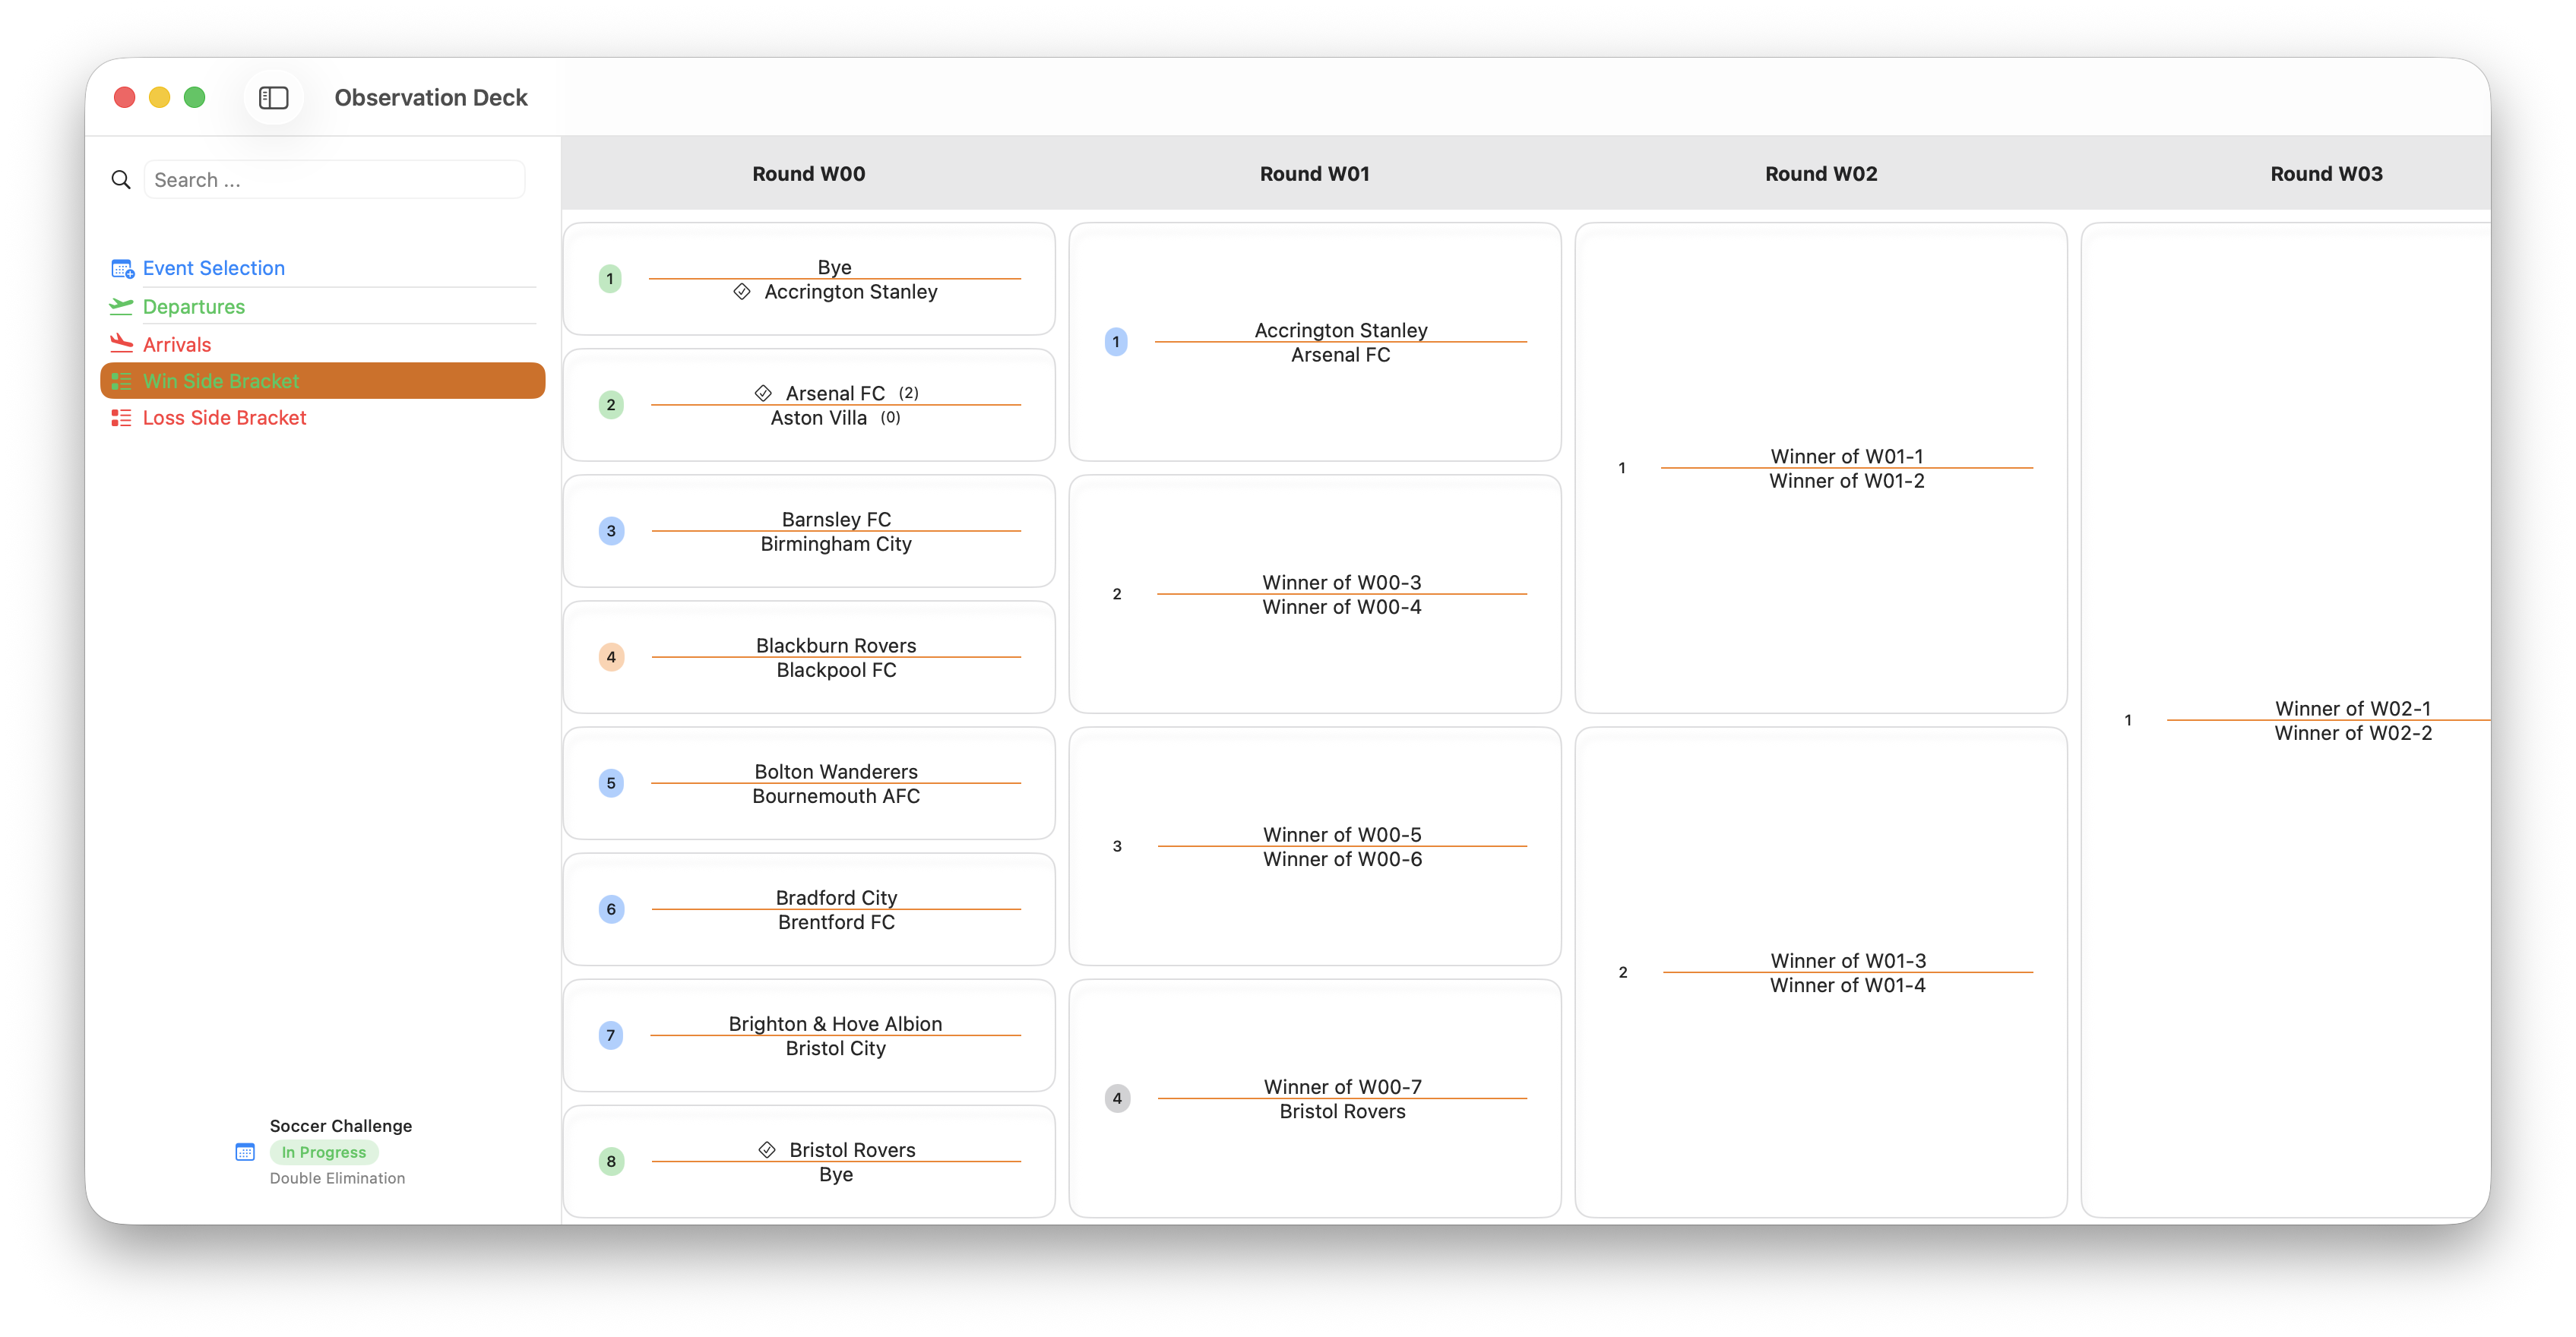Open the Departures section

(x=193, y=307)
